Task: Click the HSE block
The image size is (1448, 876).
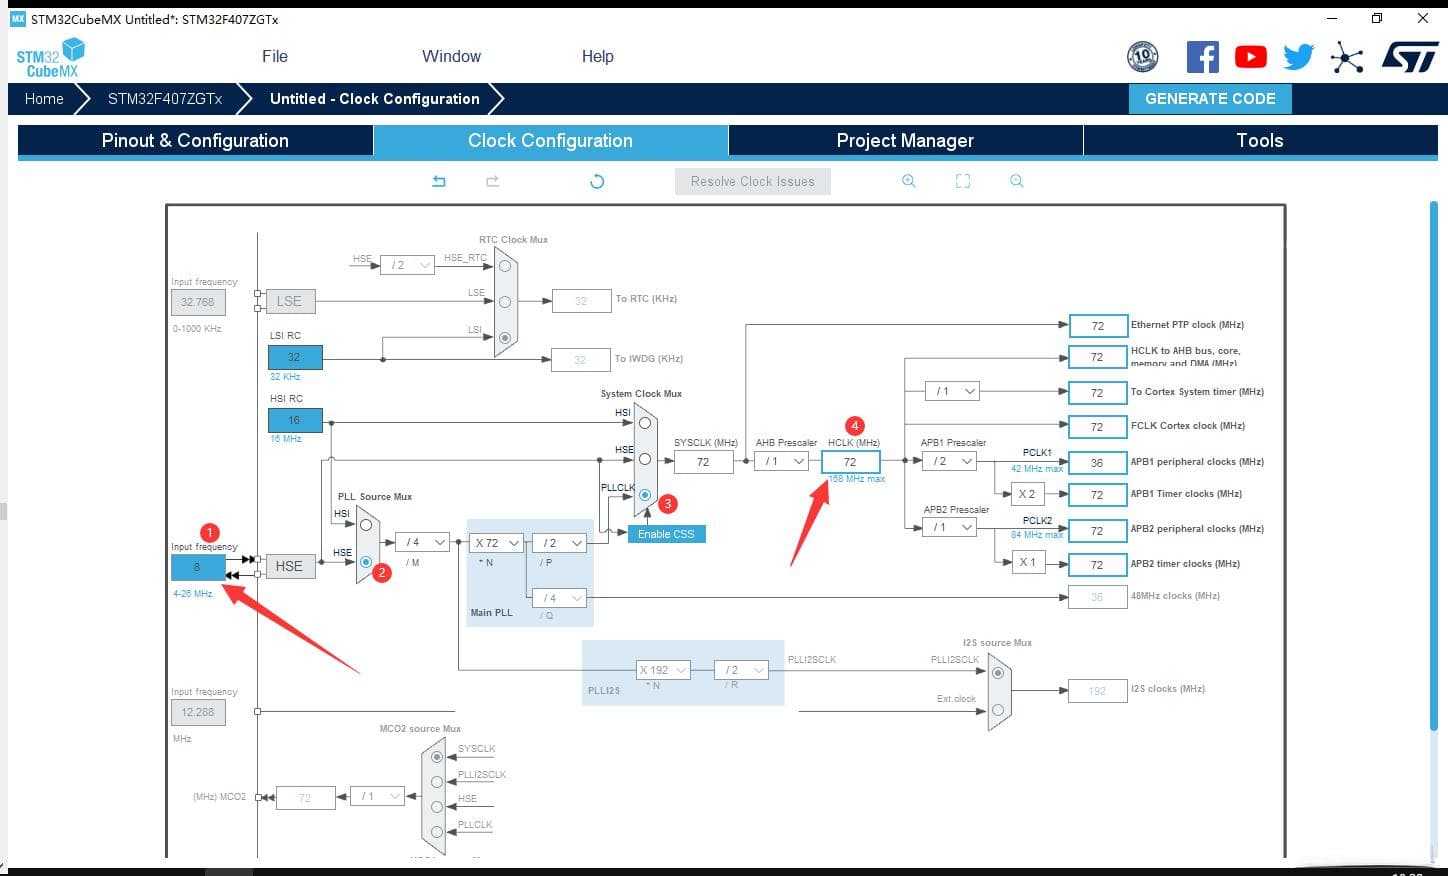Action: (289, 566)
